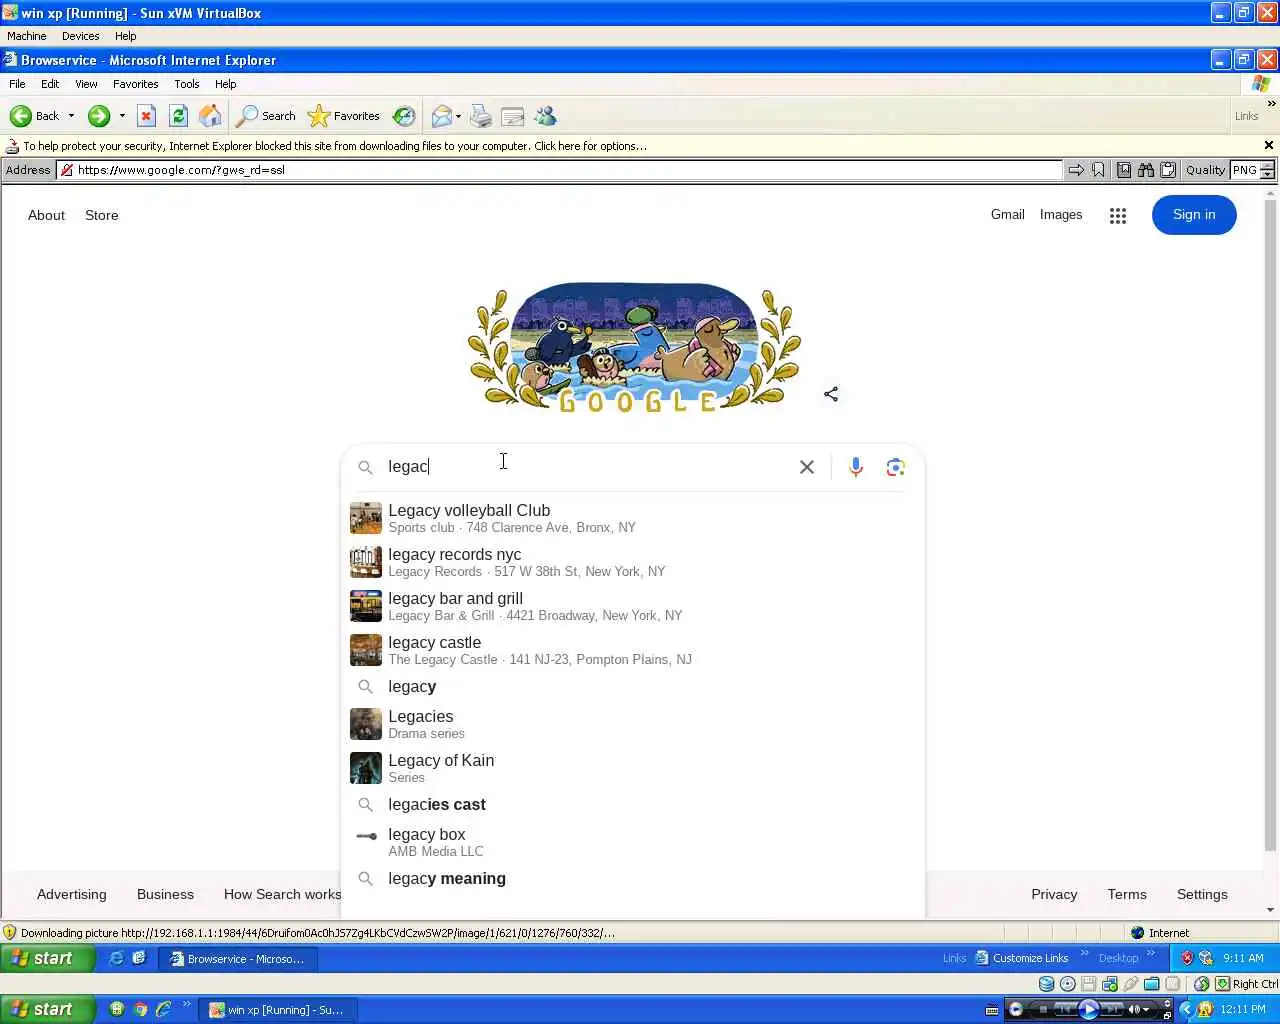This screenshot has width=1280, height=1024.
Task: Open the About link
Action: pyautogui.click(x=46, y=215)
